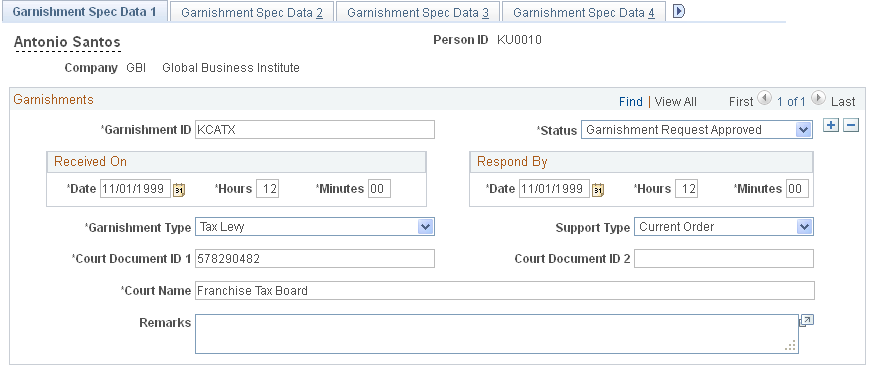Open the Status dropdown
The width and height of the screenshot is (869, 369).
697,130
